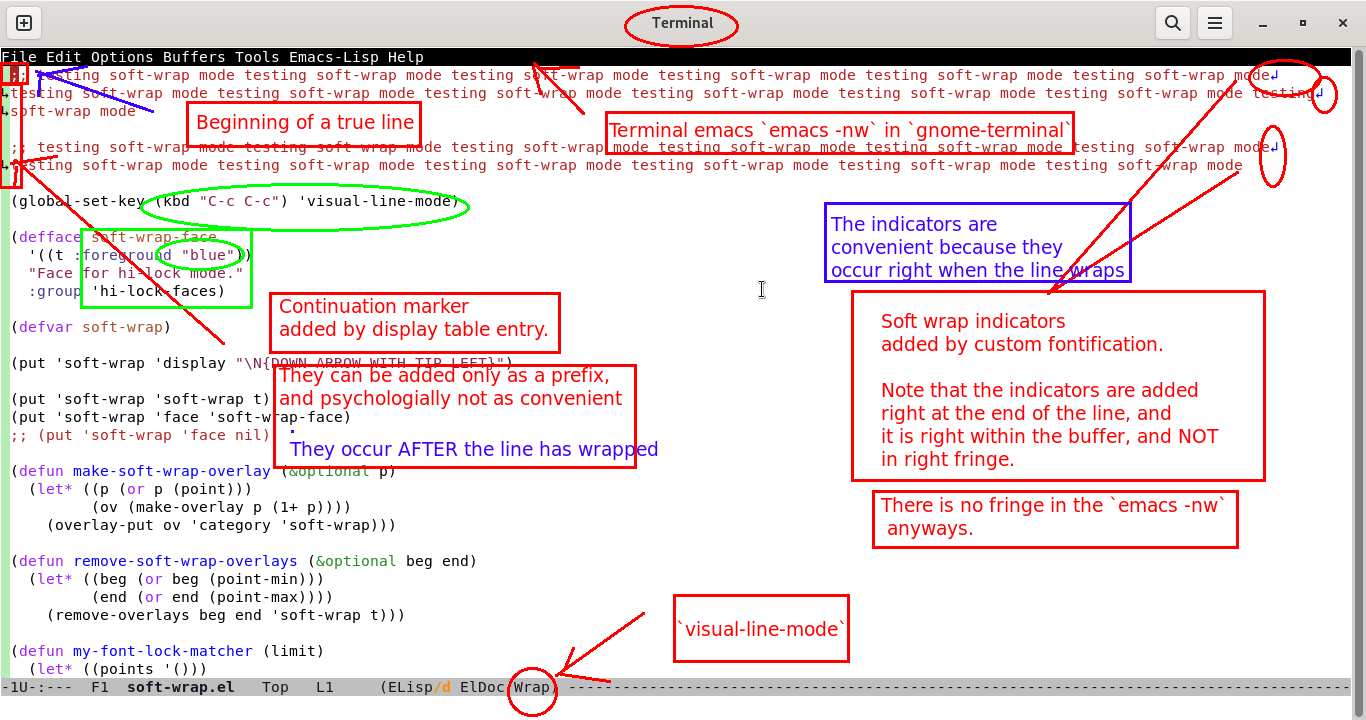Open the terminal hamburger menu
This screenshot has height=720, width=1366.
pyautogui.click(x=1214, y=23)
